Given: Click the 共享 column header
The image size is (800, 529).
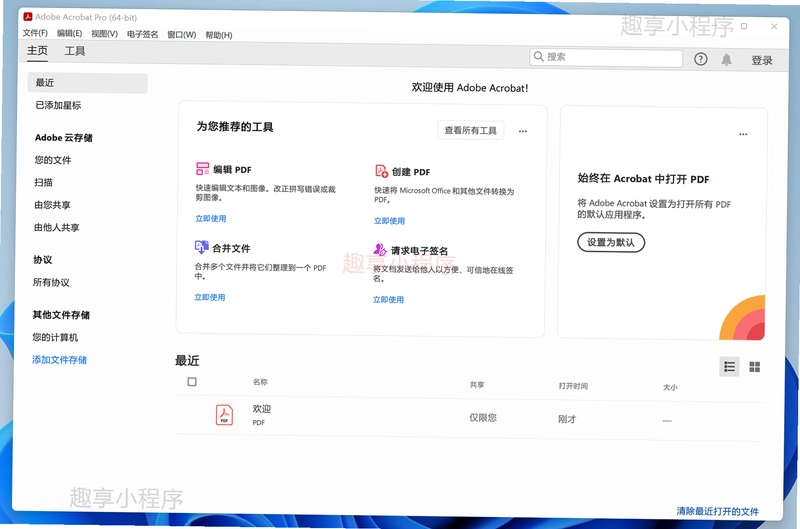Looking at the screenshot, I should [477, 385].
